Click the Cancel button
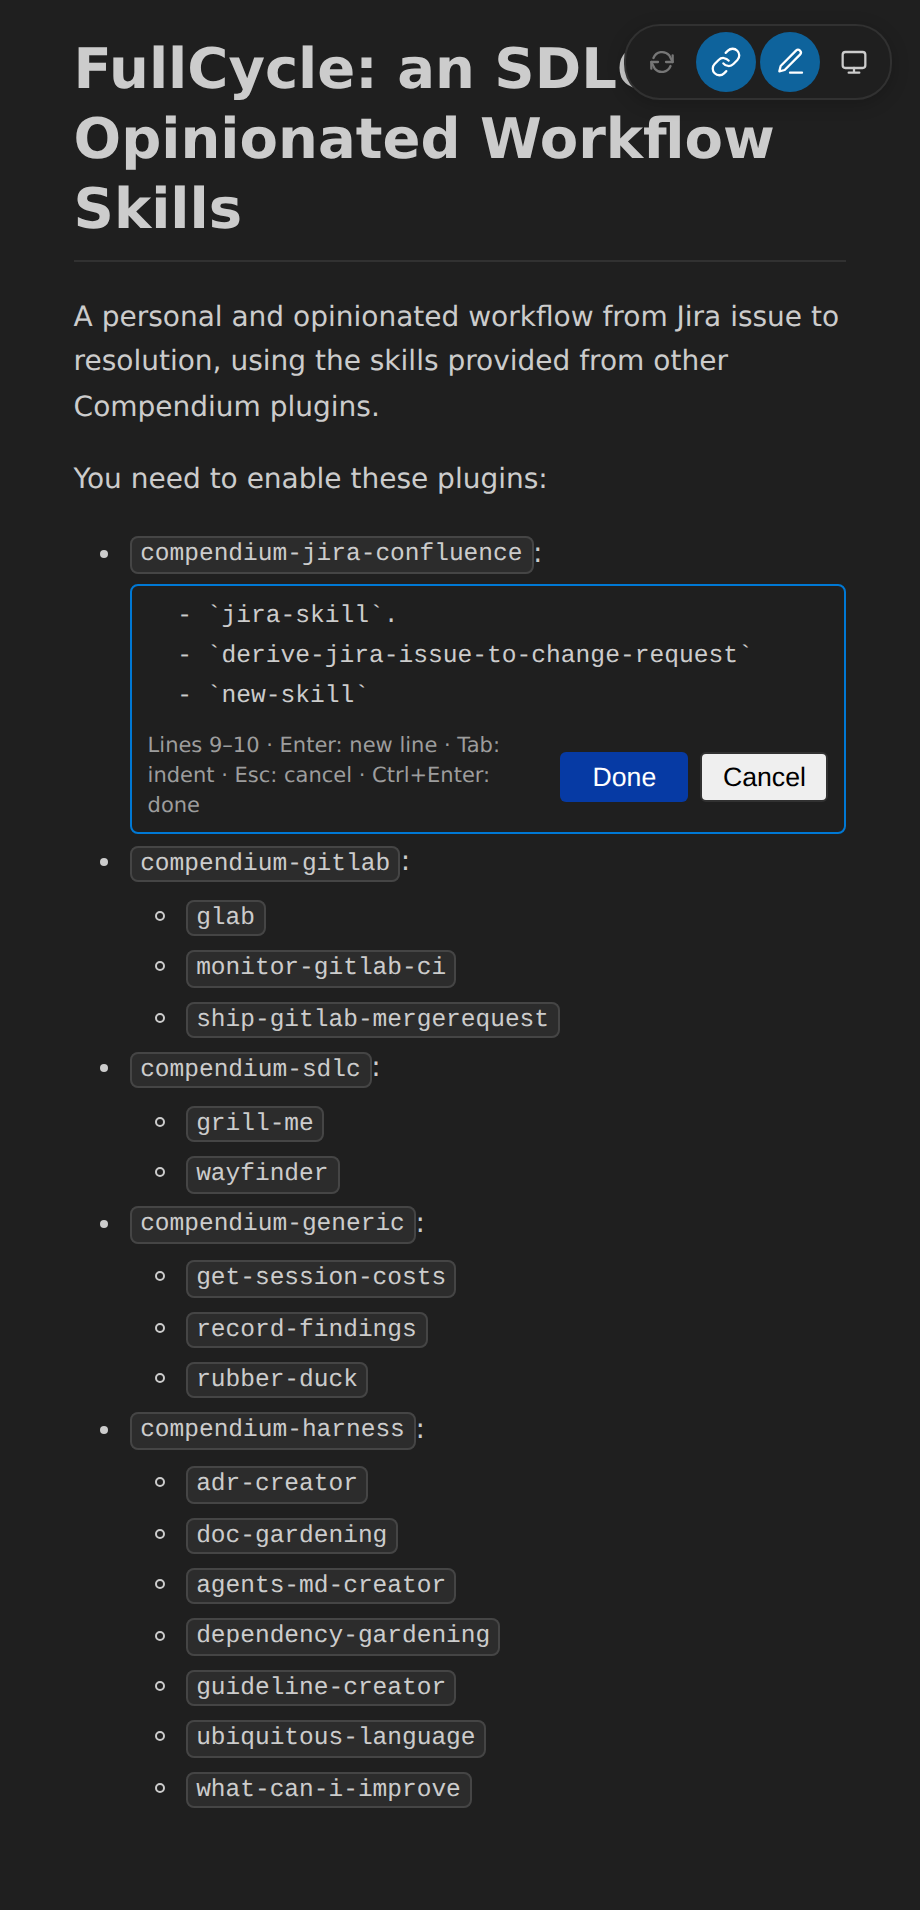Image resolution: width=920 pixels, height=1910 pixels. tap(764, 777)
